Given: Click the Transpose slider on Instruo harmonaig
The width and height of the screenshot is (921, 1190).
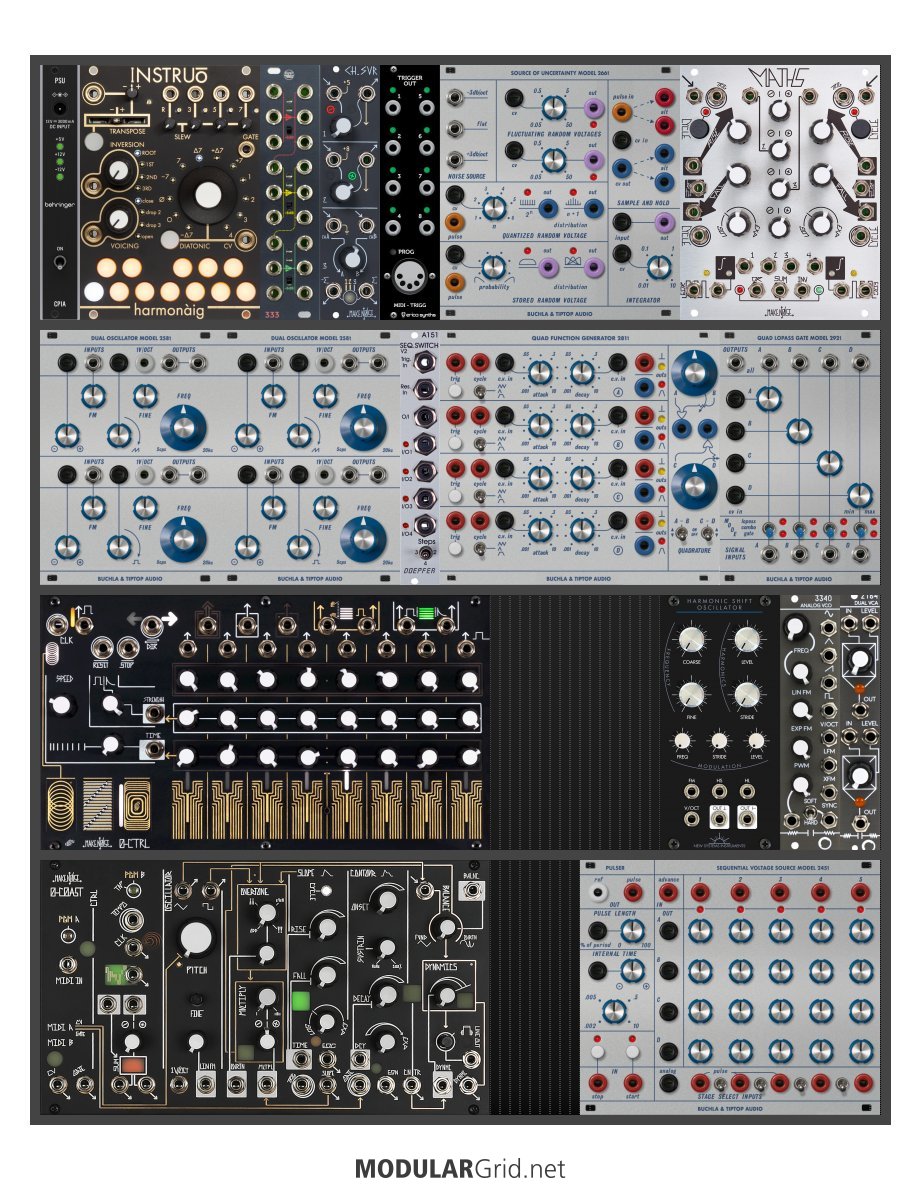Looking at the screenshot, I should point(115,120).
